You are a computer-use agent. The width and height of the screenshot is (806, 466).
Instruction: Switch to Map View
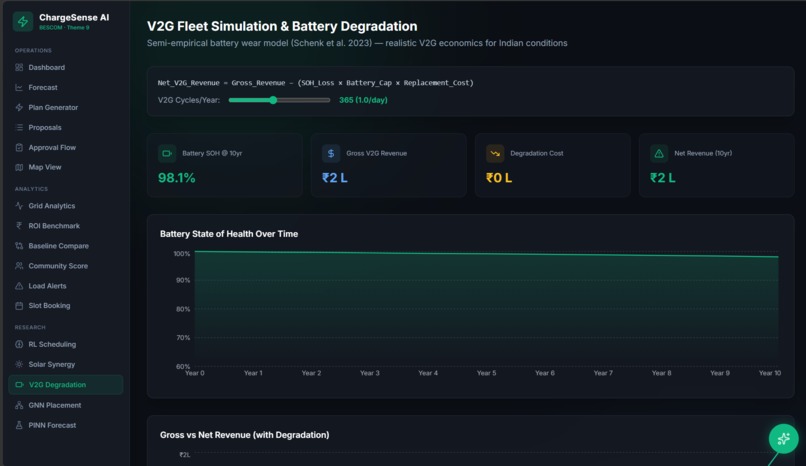tap(66, 167)
